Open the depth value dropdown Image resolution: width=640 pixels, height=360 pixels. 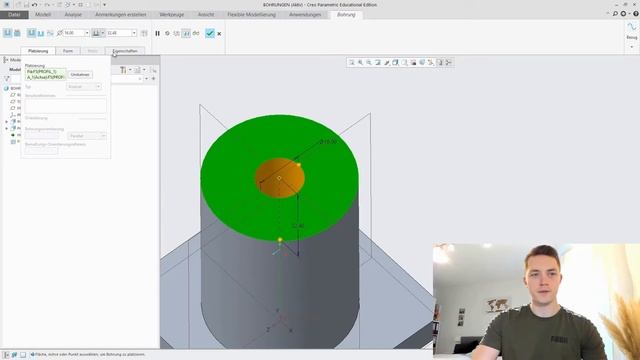pos(134,33)
